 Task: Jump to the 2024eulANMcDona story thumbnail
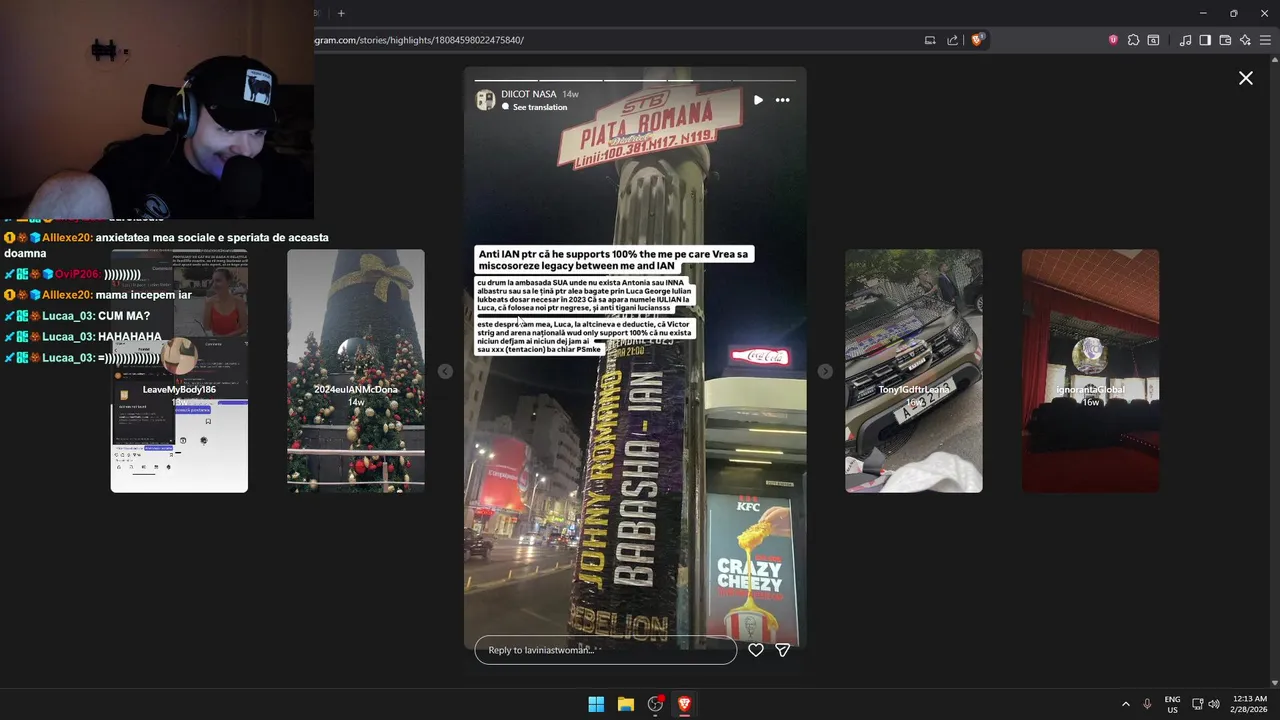click(x=356, y=371)
